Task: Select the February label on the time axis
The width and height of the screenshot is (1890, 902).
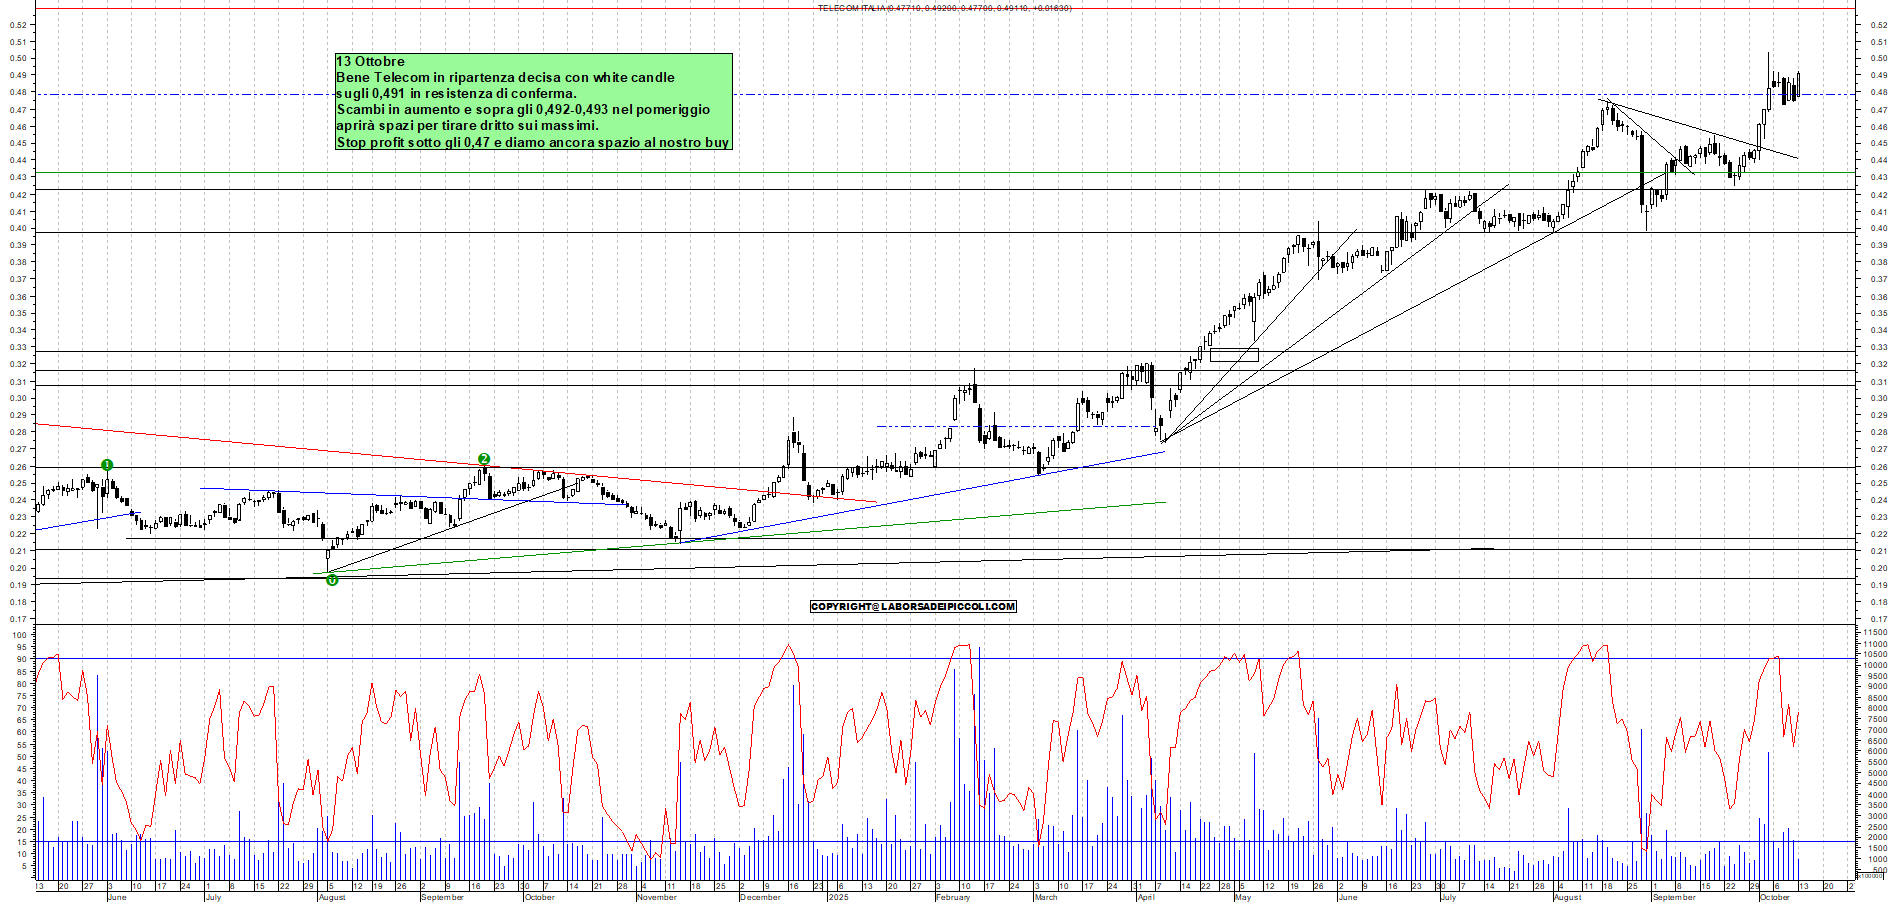Action: (953, 897)
